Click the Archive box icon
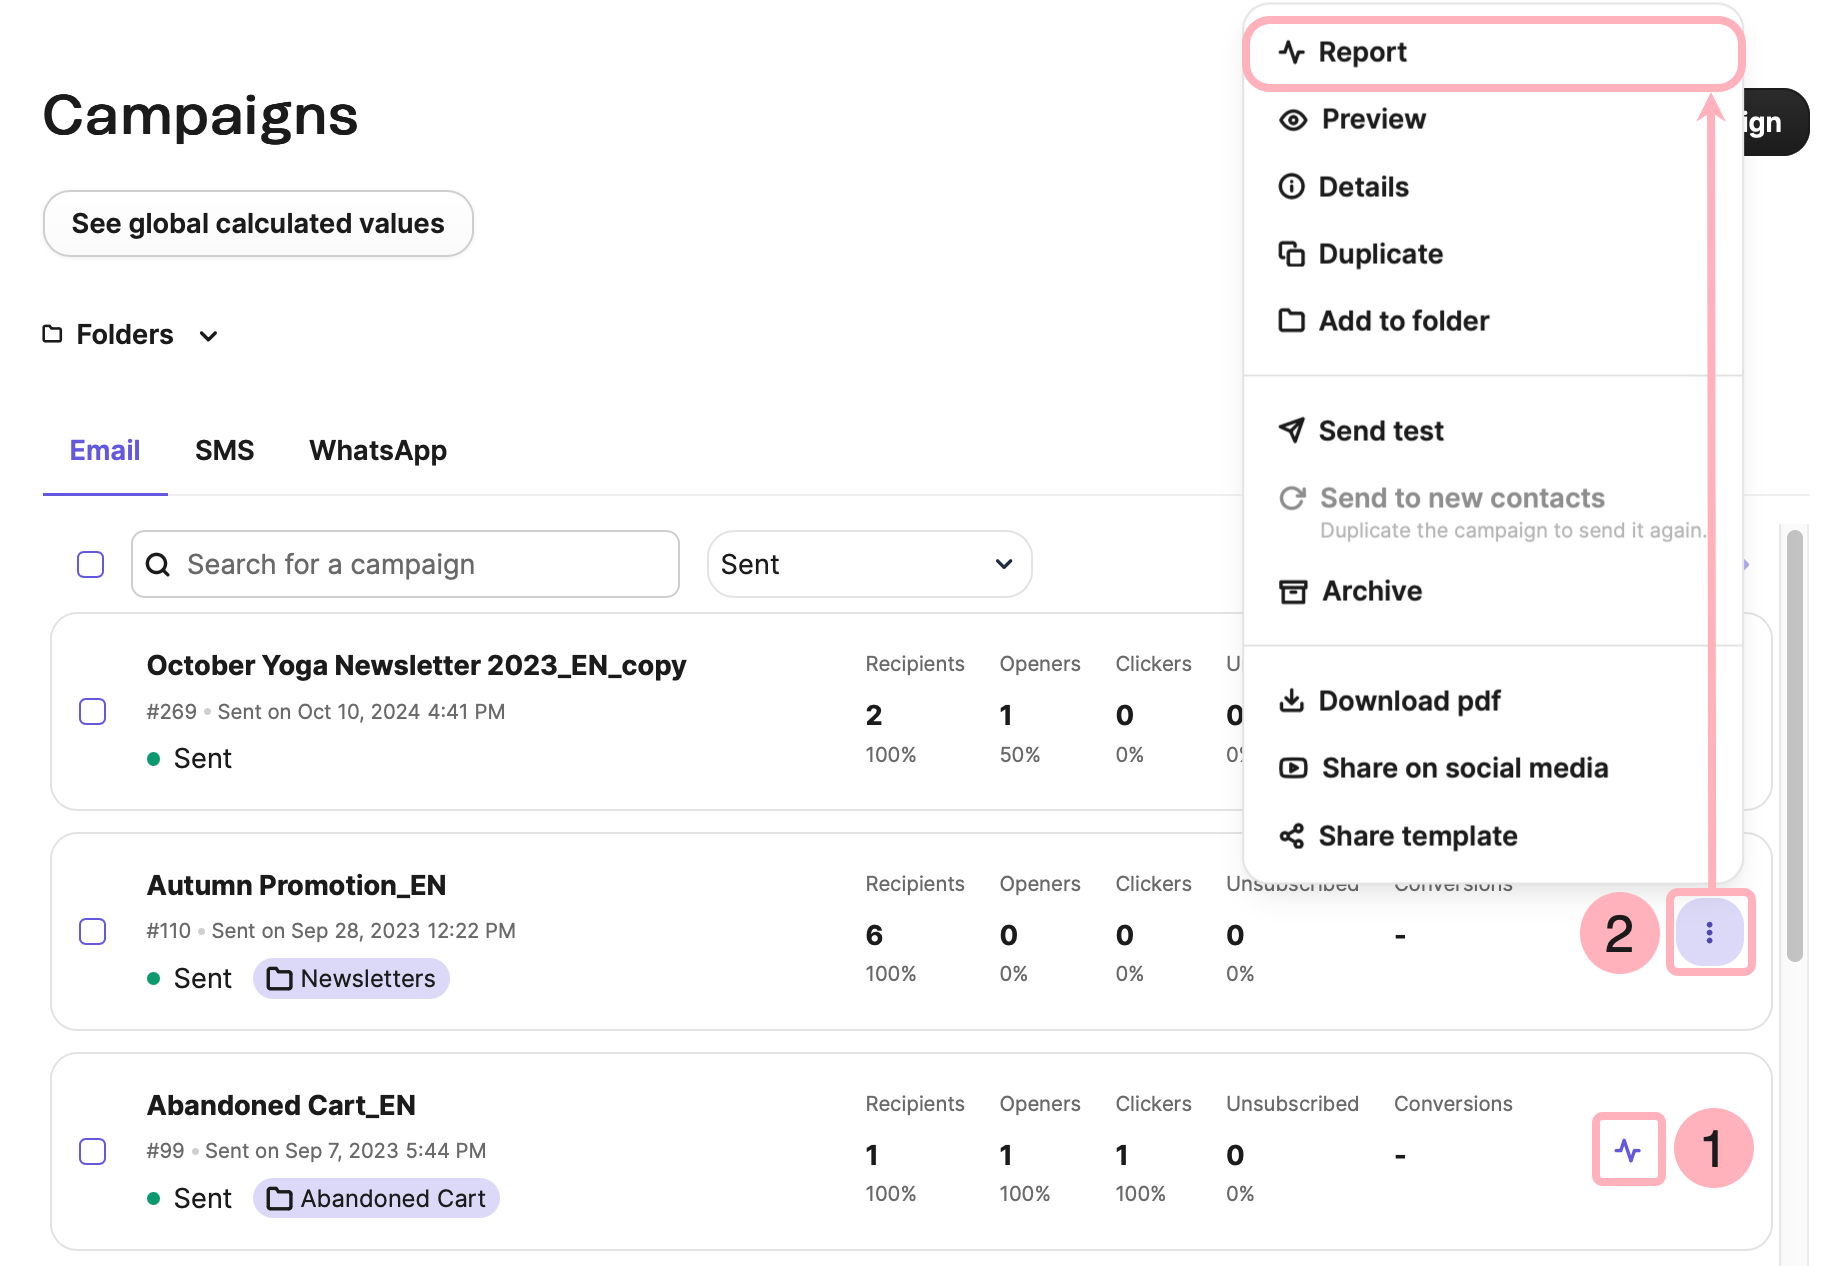 point(1293,592)
